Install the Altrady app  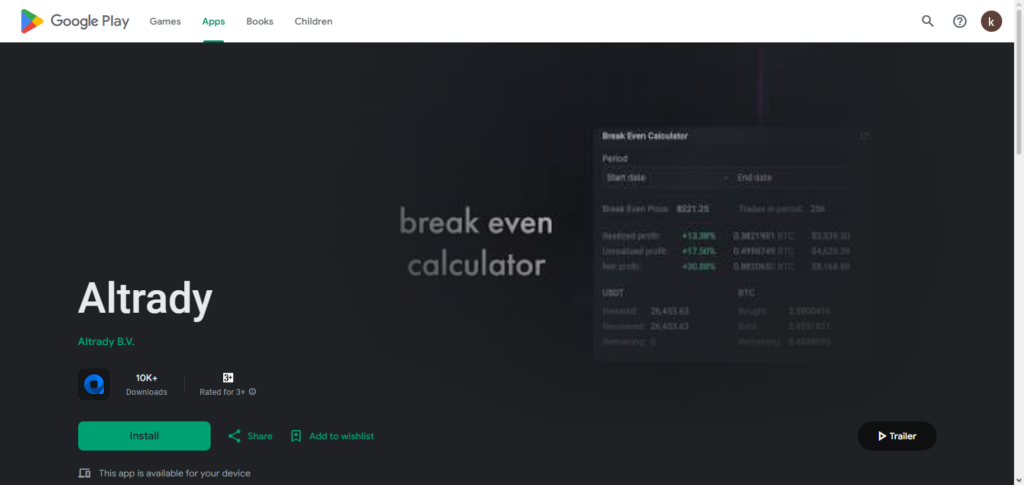pyautogui.click(x=144, y=436)
